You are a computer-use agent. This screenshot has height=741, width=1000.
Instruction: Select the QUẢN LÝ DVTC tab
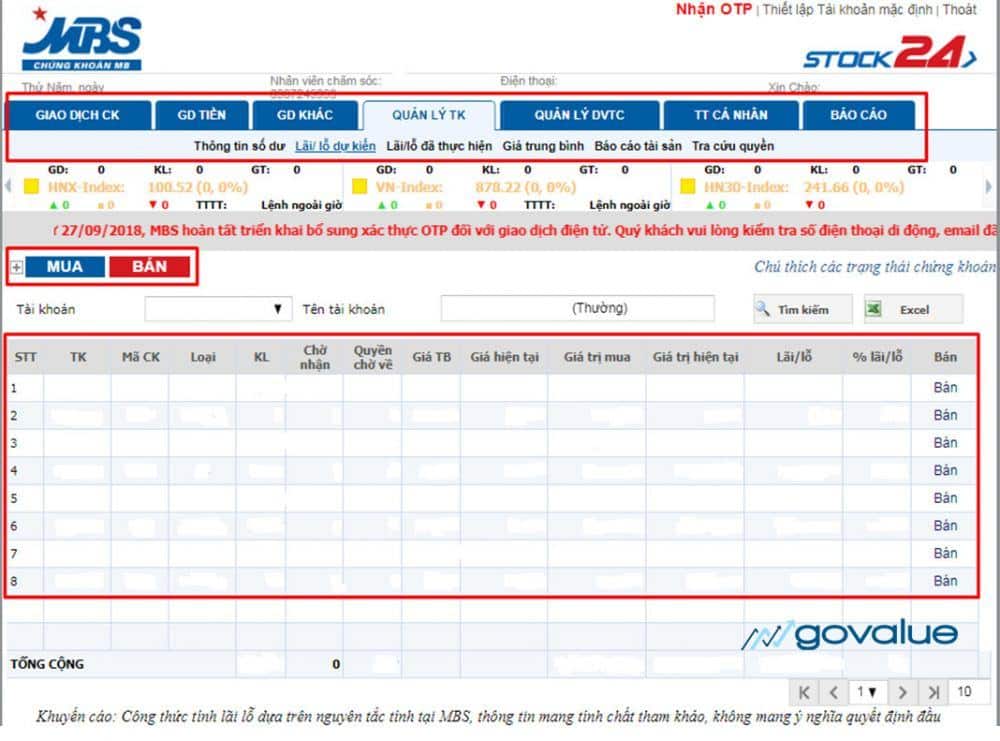(579, 115)
